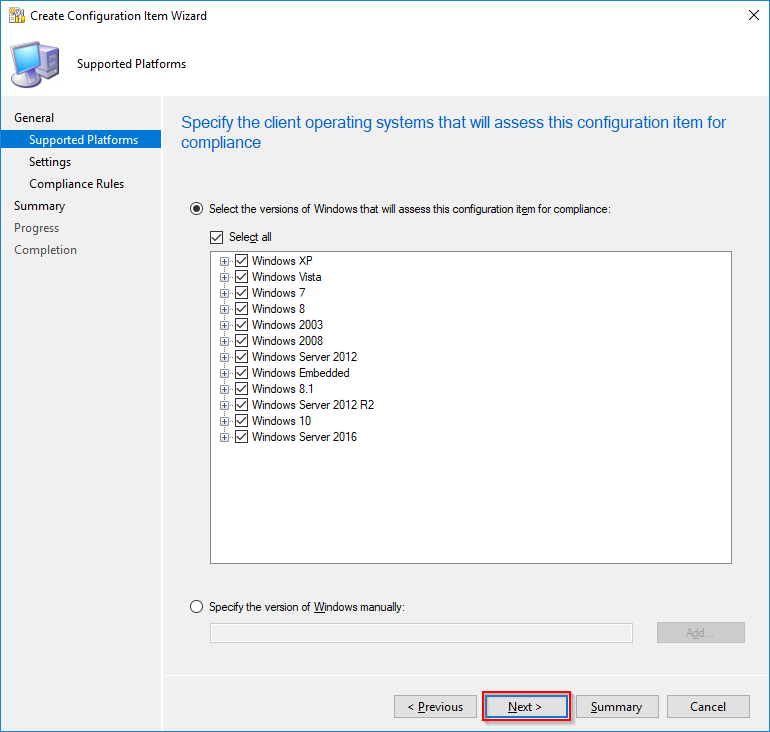Image resolution: width=770 pixels, height=732 pixels.
Task: Expand the Windows Server 2012 tree node
Action: (x=224, y=357)
